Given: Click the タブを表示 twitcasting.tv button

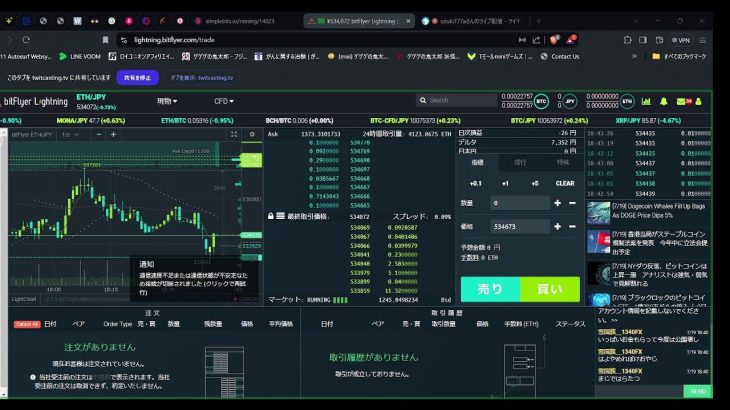Looking at the screenshot, I should [202, 78].
